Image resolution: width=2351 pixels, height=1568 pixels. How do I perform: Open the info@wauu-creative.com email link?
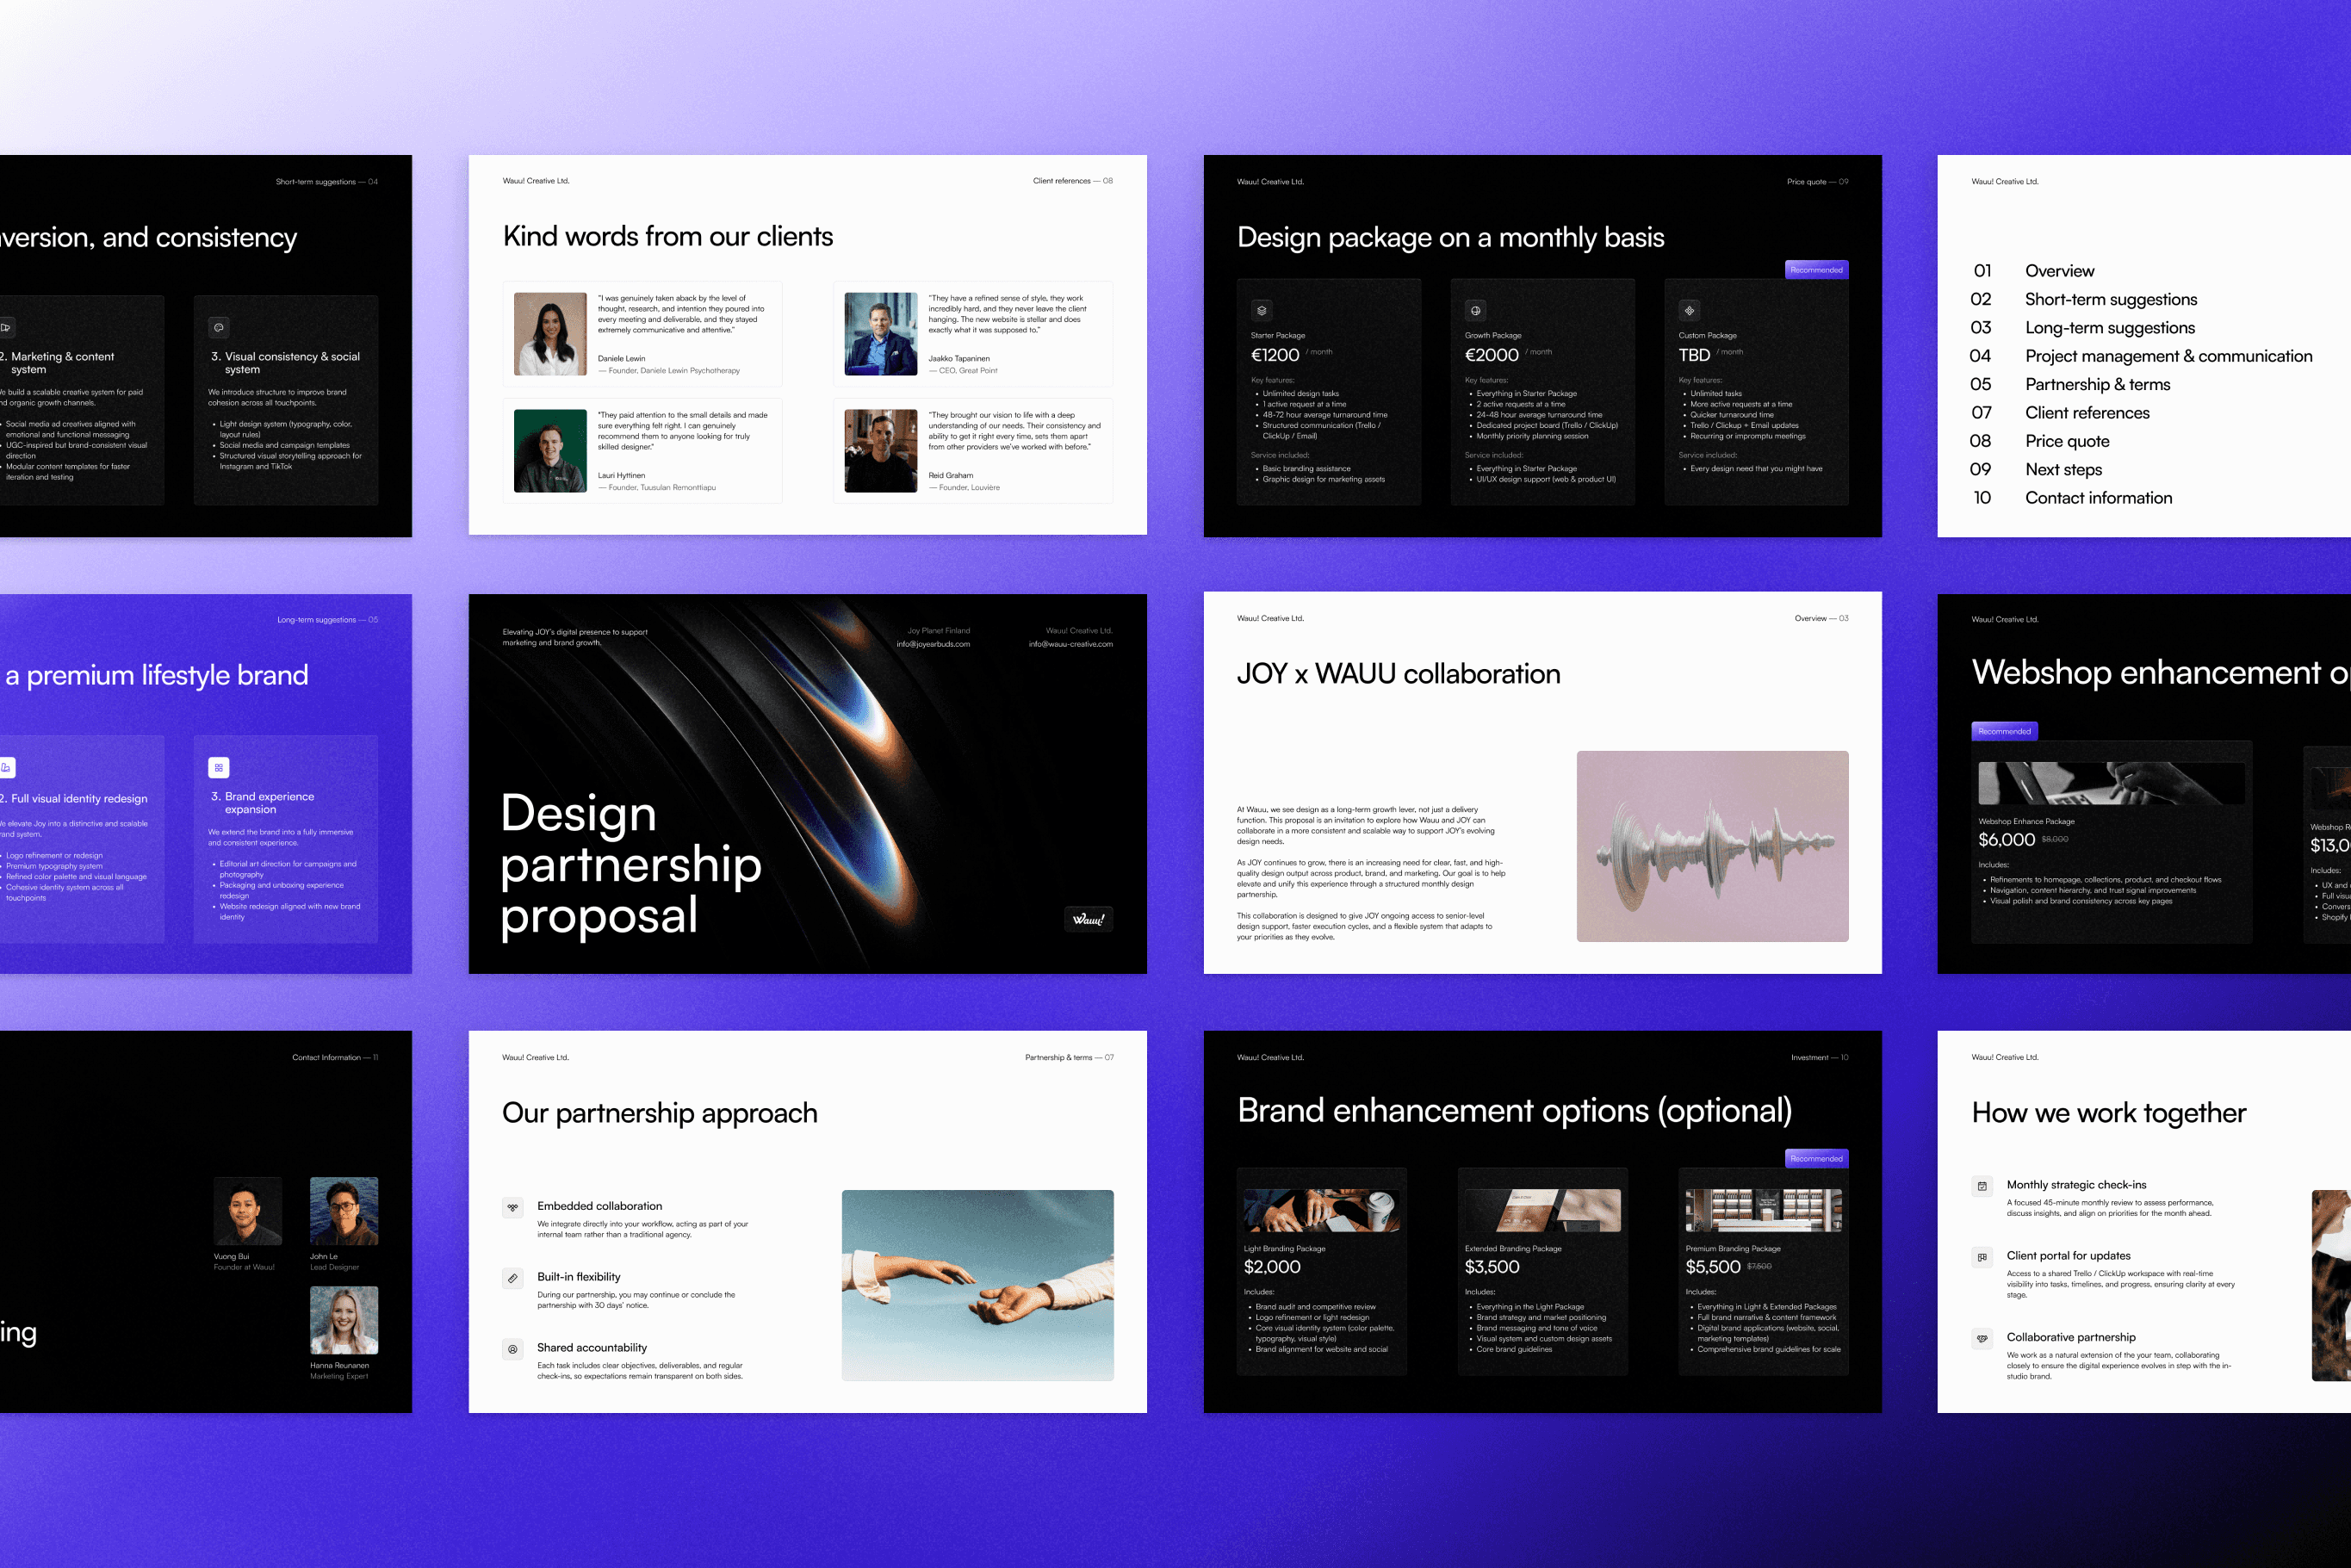coord(1070,644)
